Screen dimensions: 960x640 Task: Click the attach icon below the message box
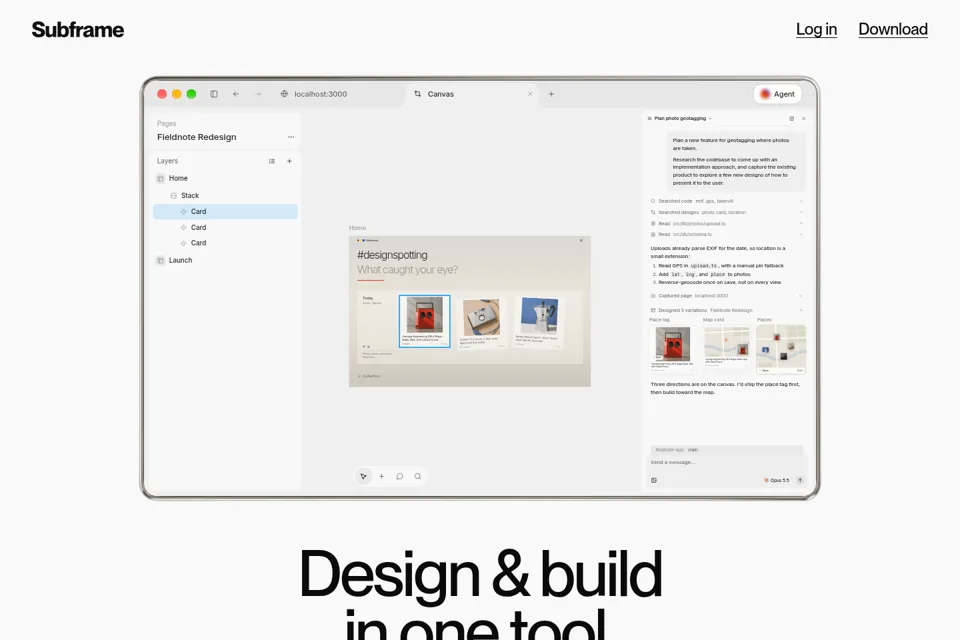coord(654,480)
